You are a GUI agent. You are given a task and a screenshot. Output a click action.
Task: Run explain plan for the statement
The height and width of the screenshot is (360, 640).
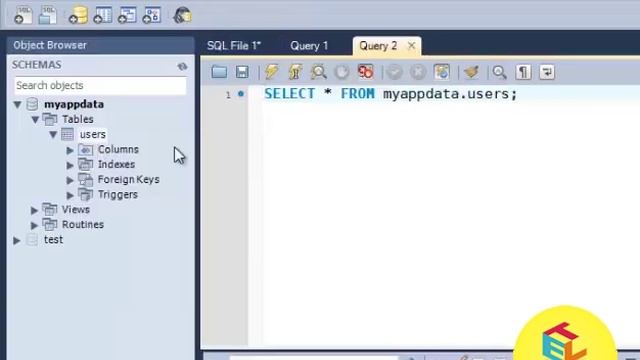318,72
